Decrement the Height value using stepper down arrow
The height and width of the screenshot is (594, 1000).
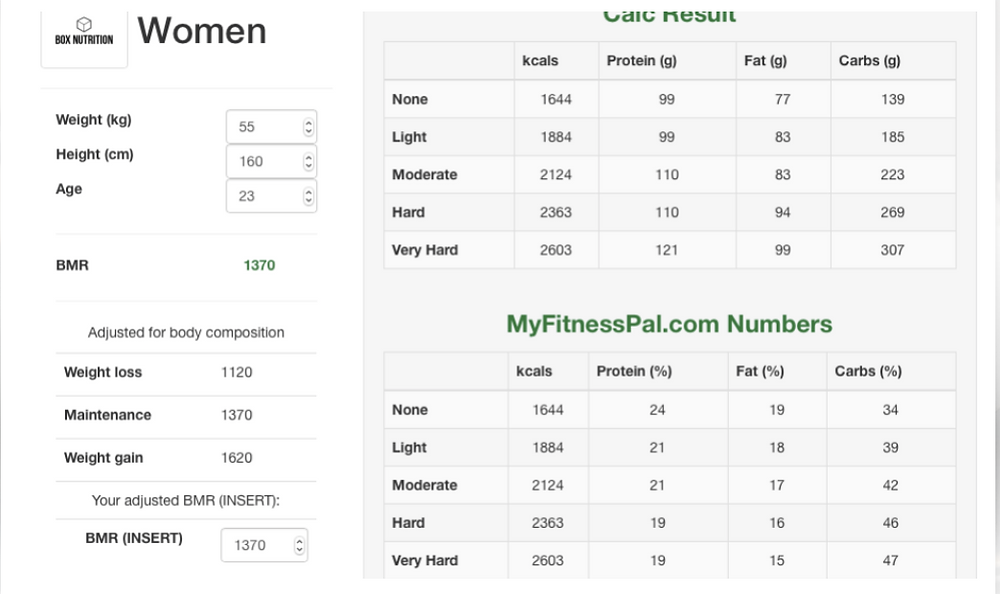click(x=310, y=166)
